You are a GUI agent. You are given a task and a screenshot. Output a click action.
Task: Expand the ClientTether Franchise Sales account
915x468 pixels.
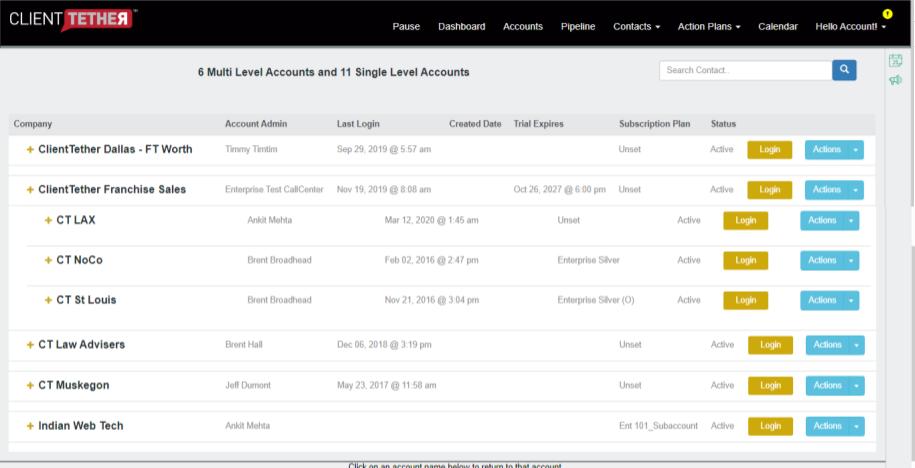coord(30,190)
